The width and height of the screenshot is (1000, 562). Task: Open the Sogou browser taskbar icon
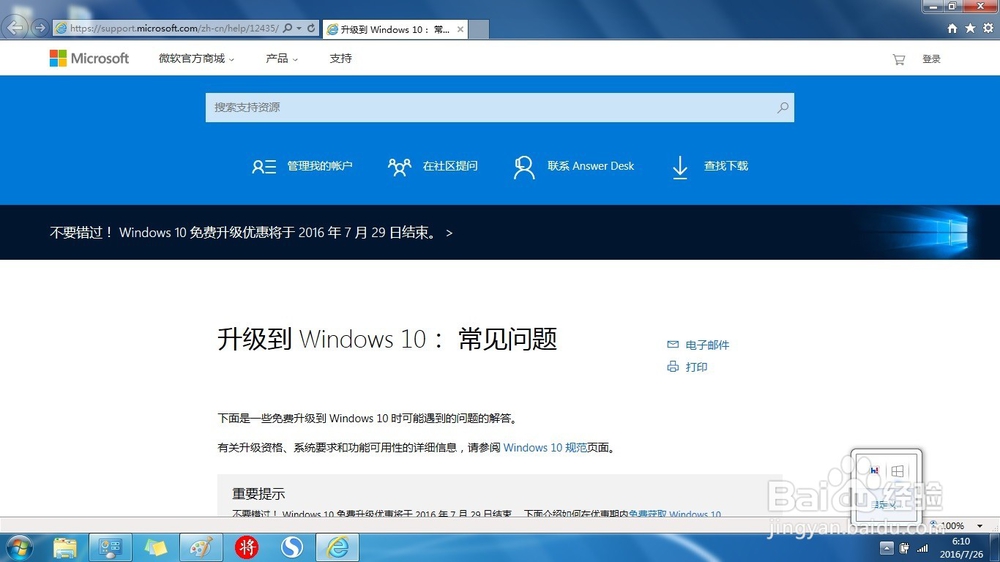point(292,547)
